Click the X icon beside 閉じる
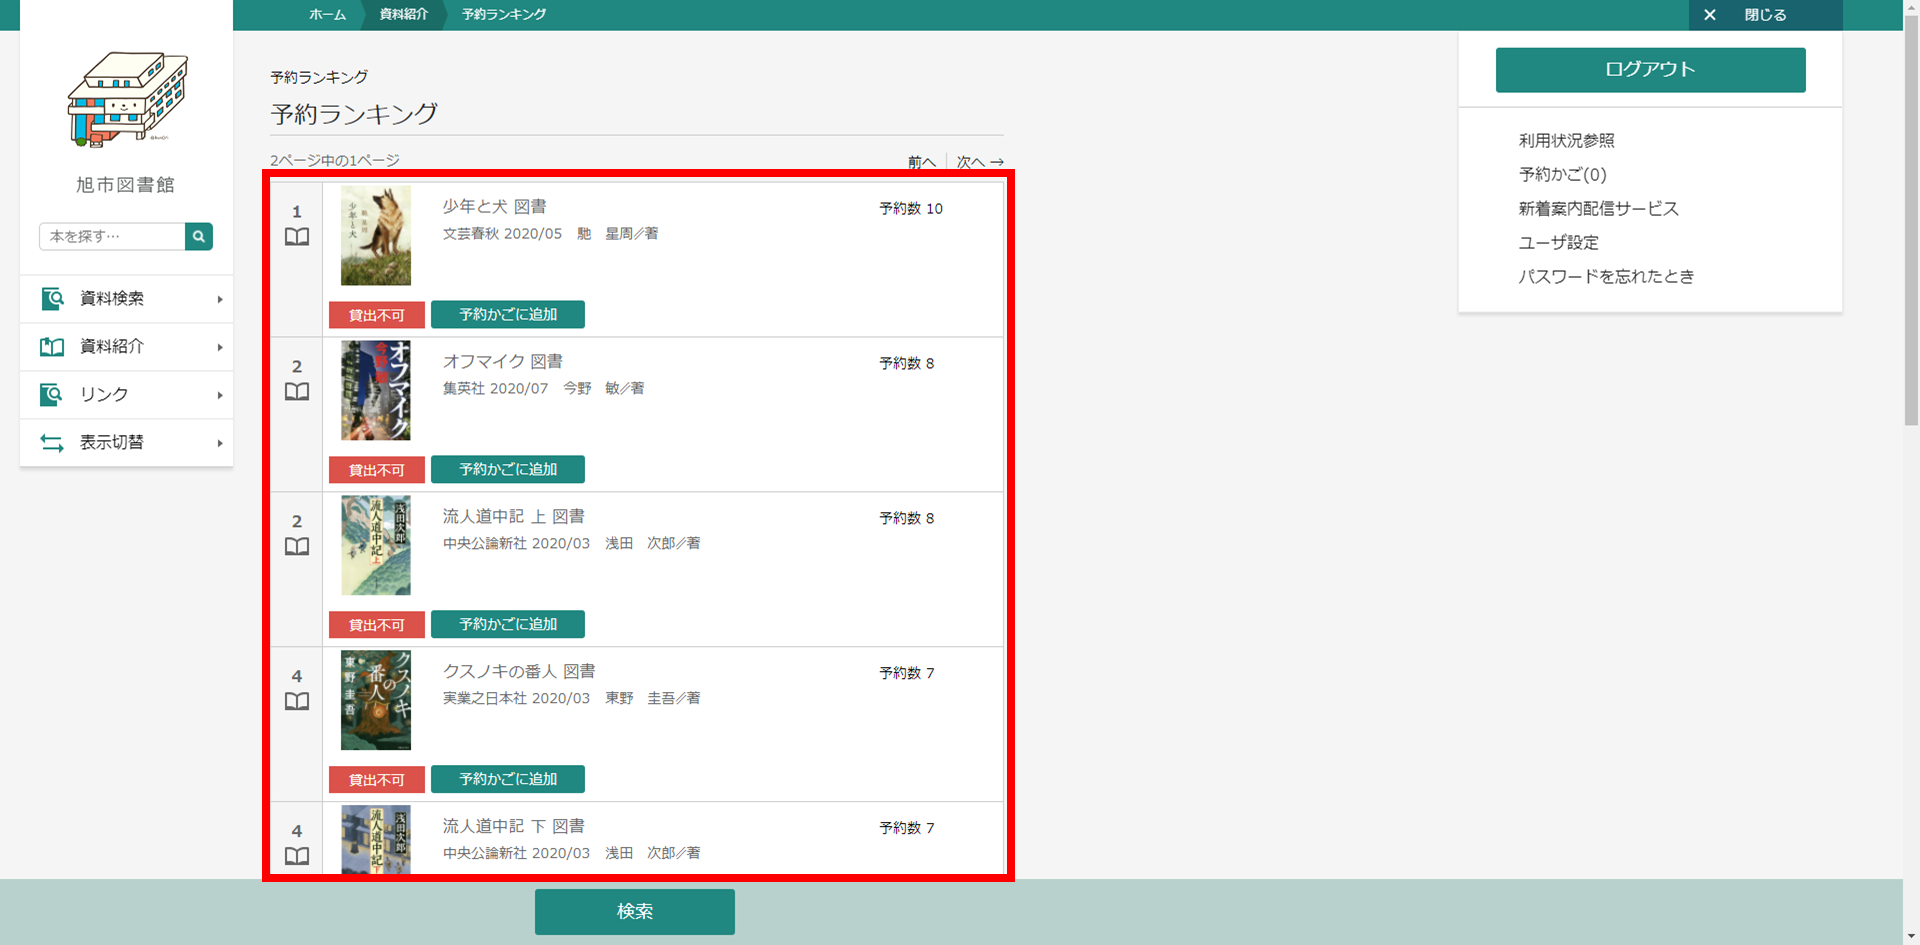 tap(1710, 15)
